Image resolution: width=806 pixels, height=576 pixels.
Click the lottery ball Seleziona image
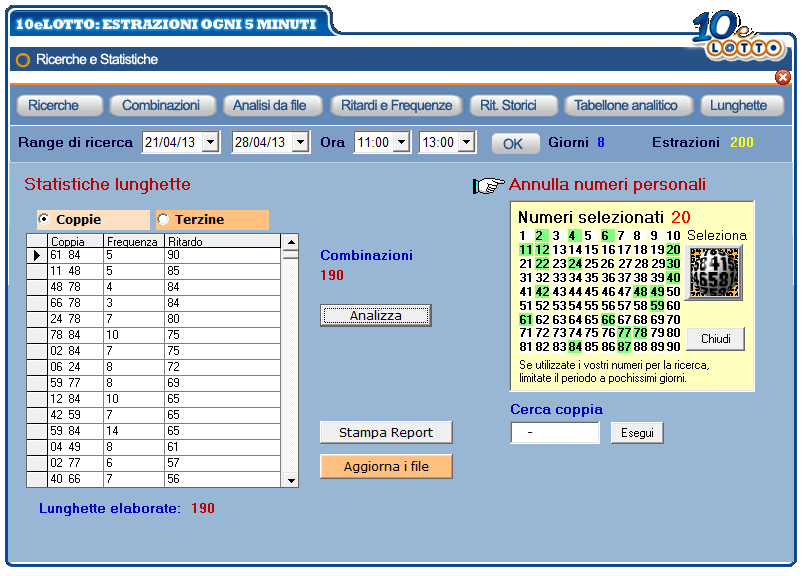point(715,273)
